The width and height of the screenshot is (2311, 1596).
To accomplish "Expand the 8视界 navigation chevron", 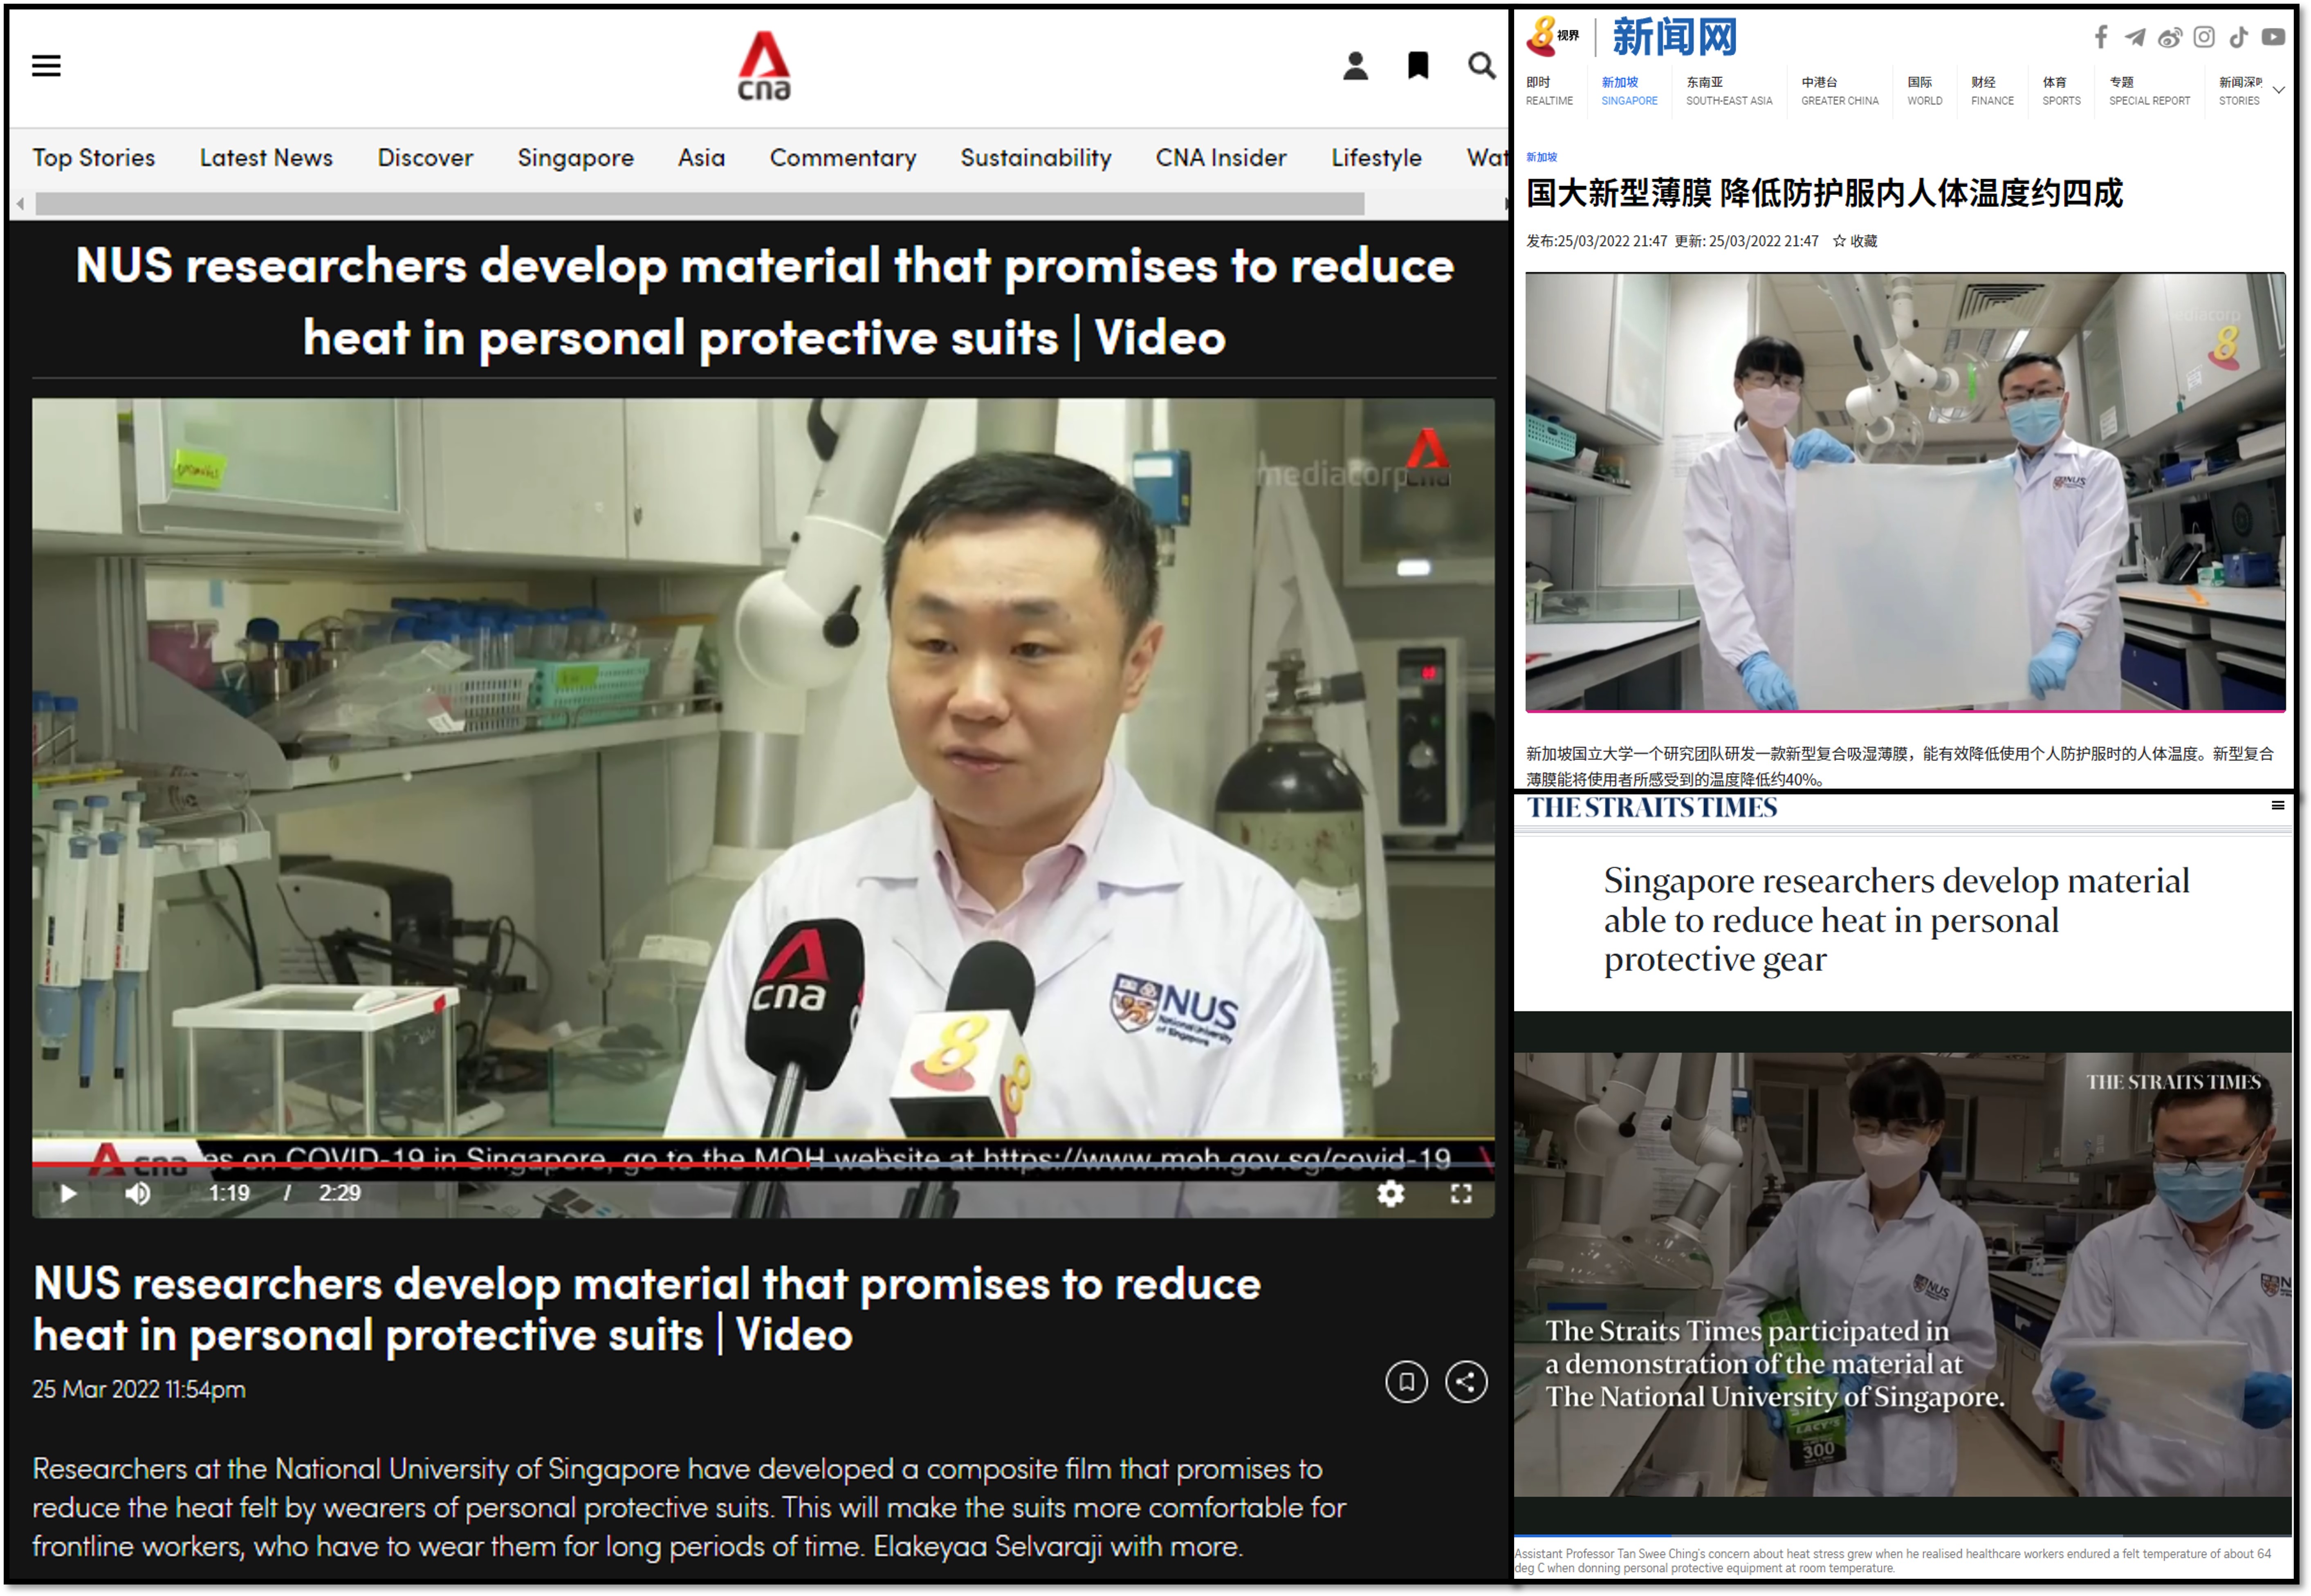I will 2279,90.
